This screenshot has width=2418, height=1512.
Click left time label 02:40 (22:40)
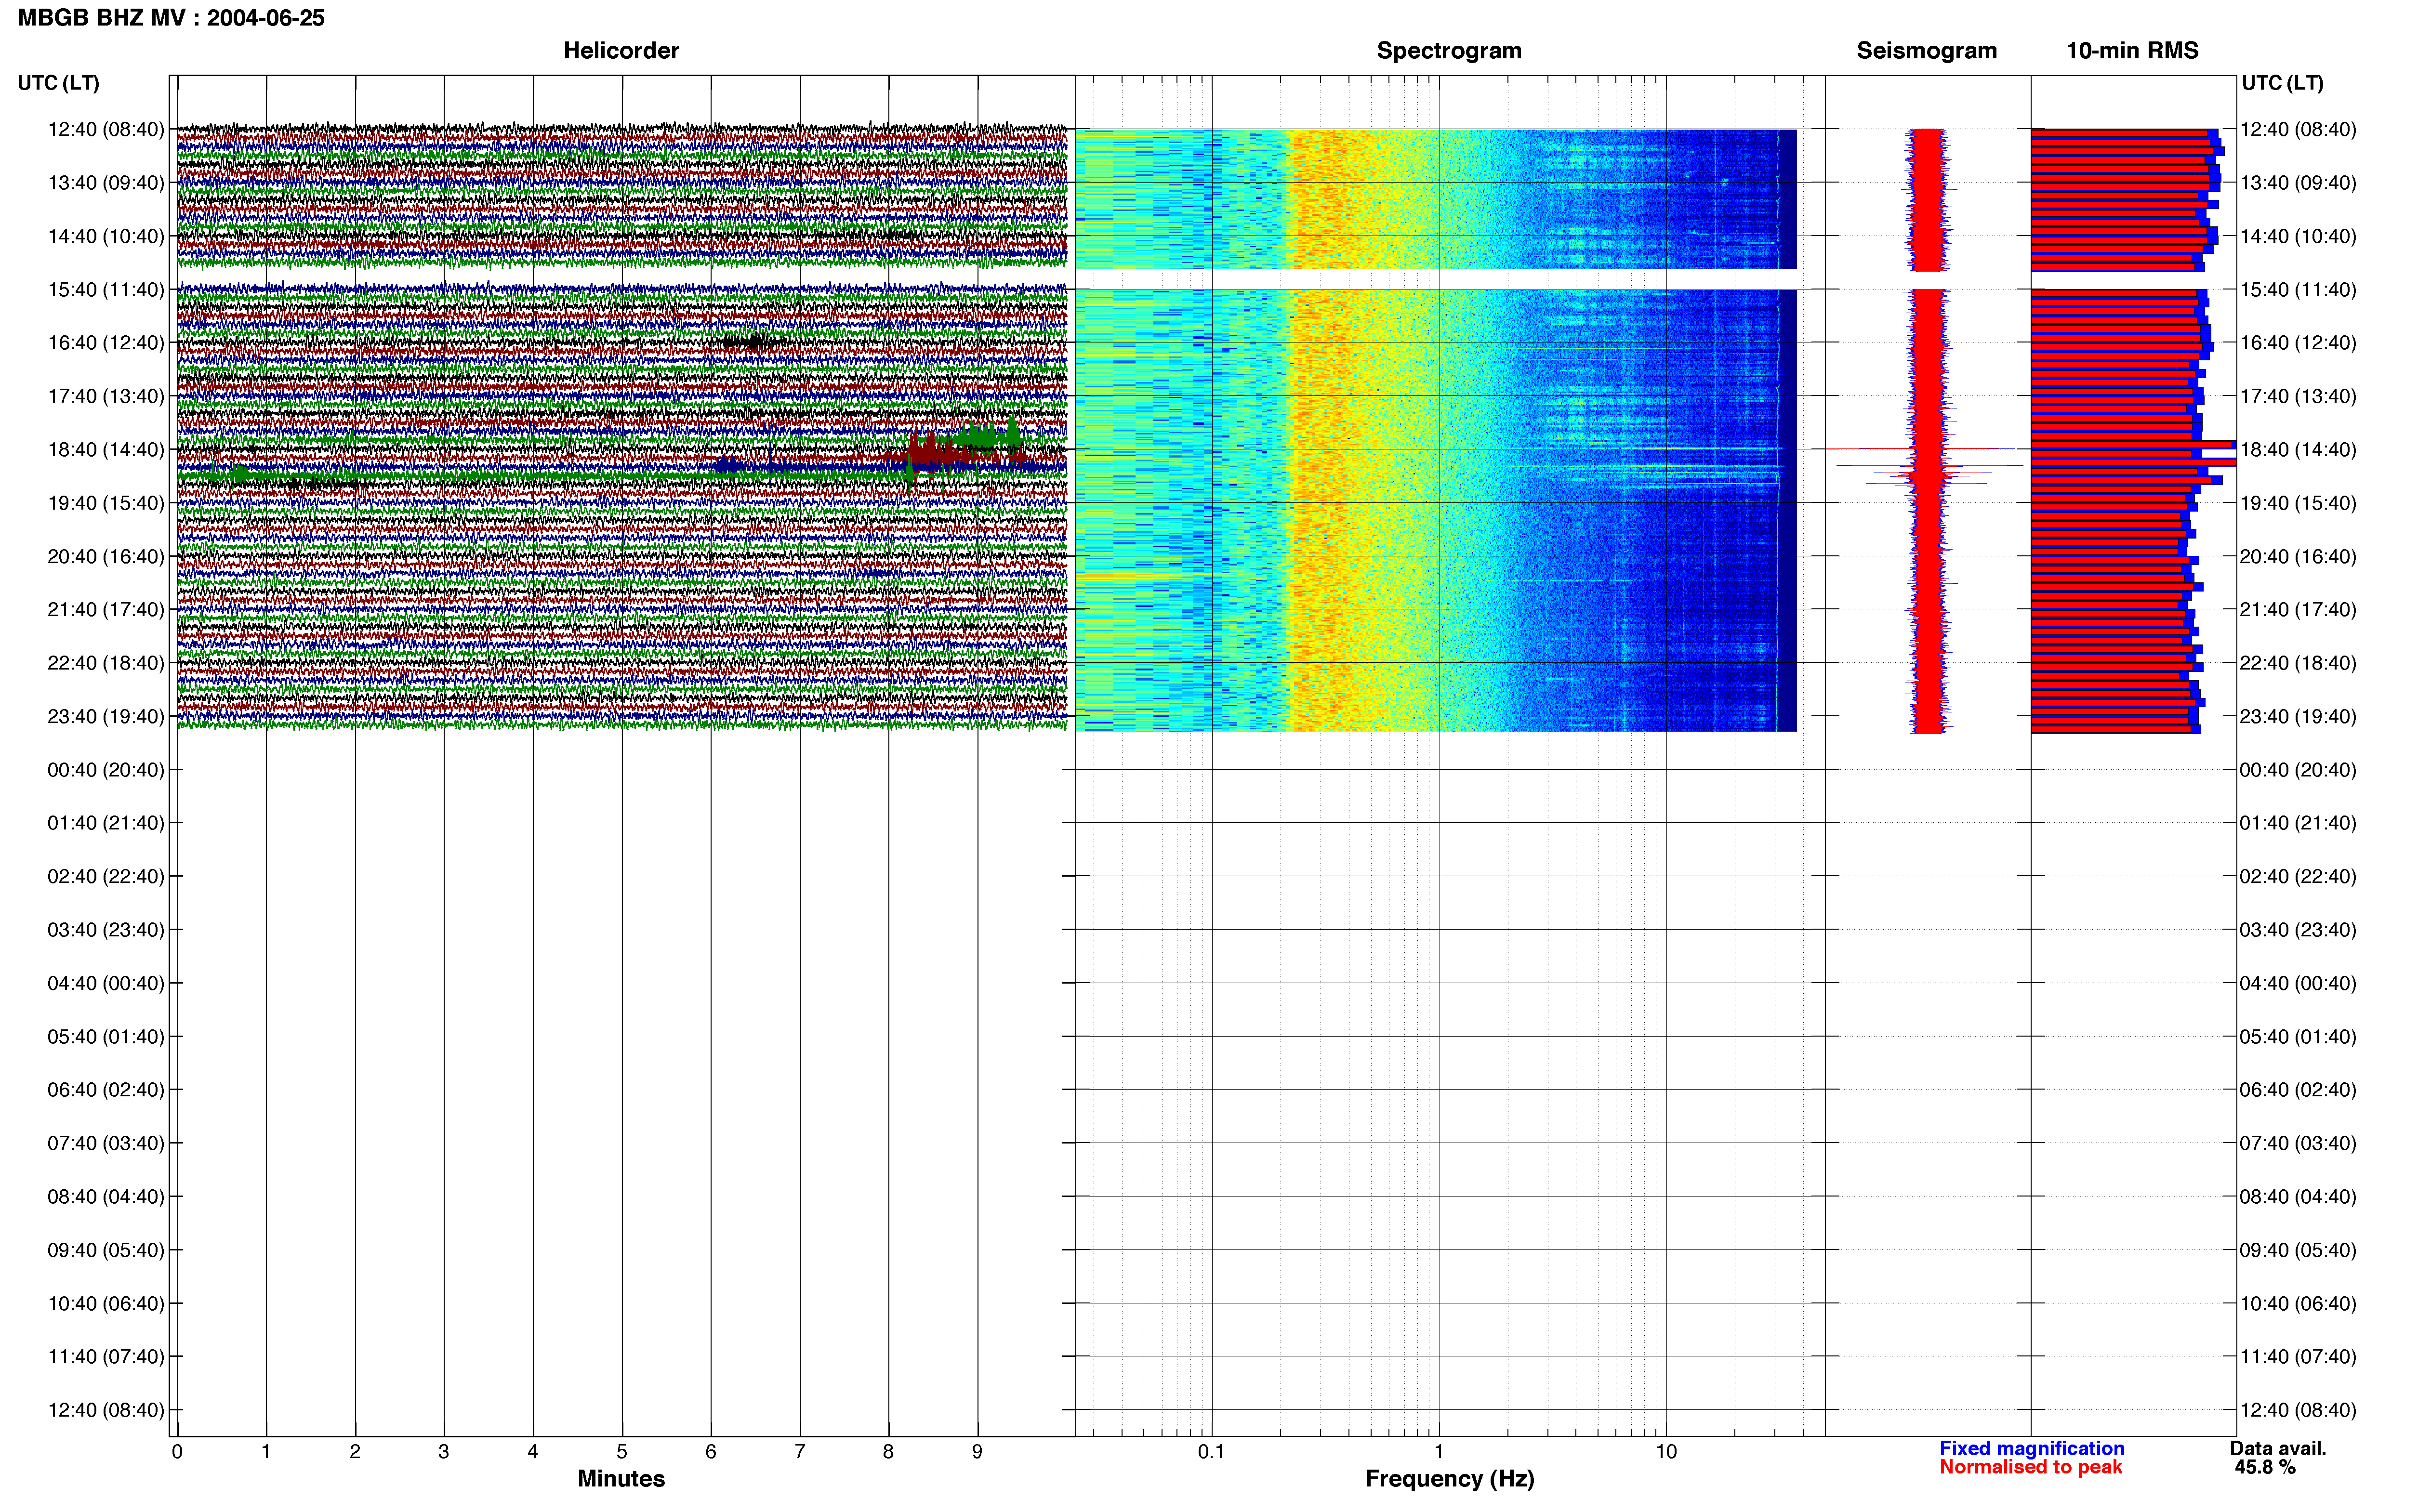pyautogui.click(x=106, y=876)
